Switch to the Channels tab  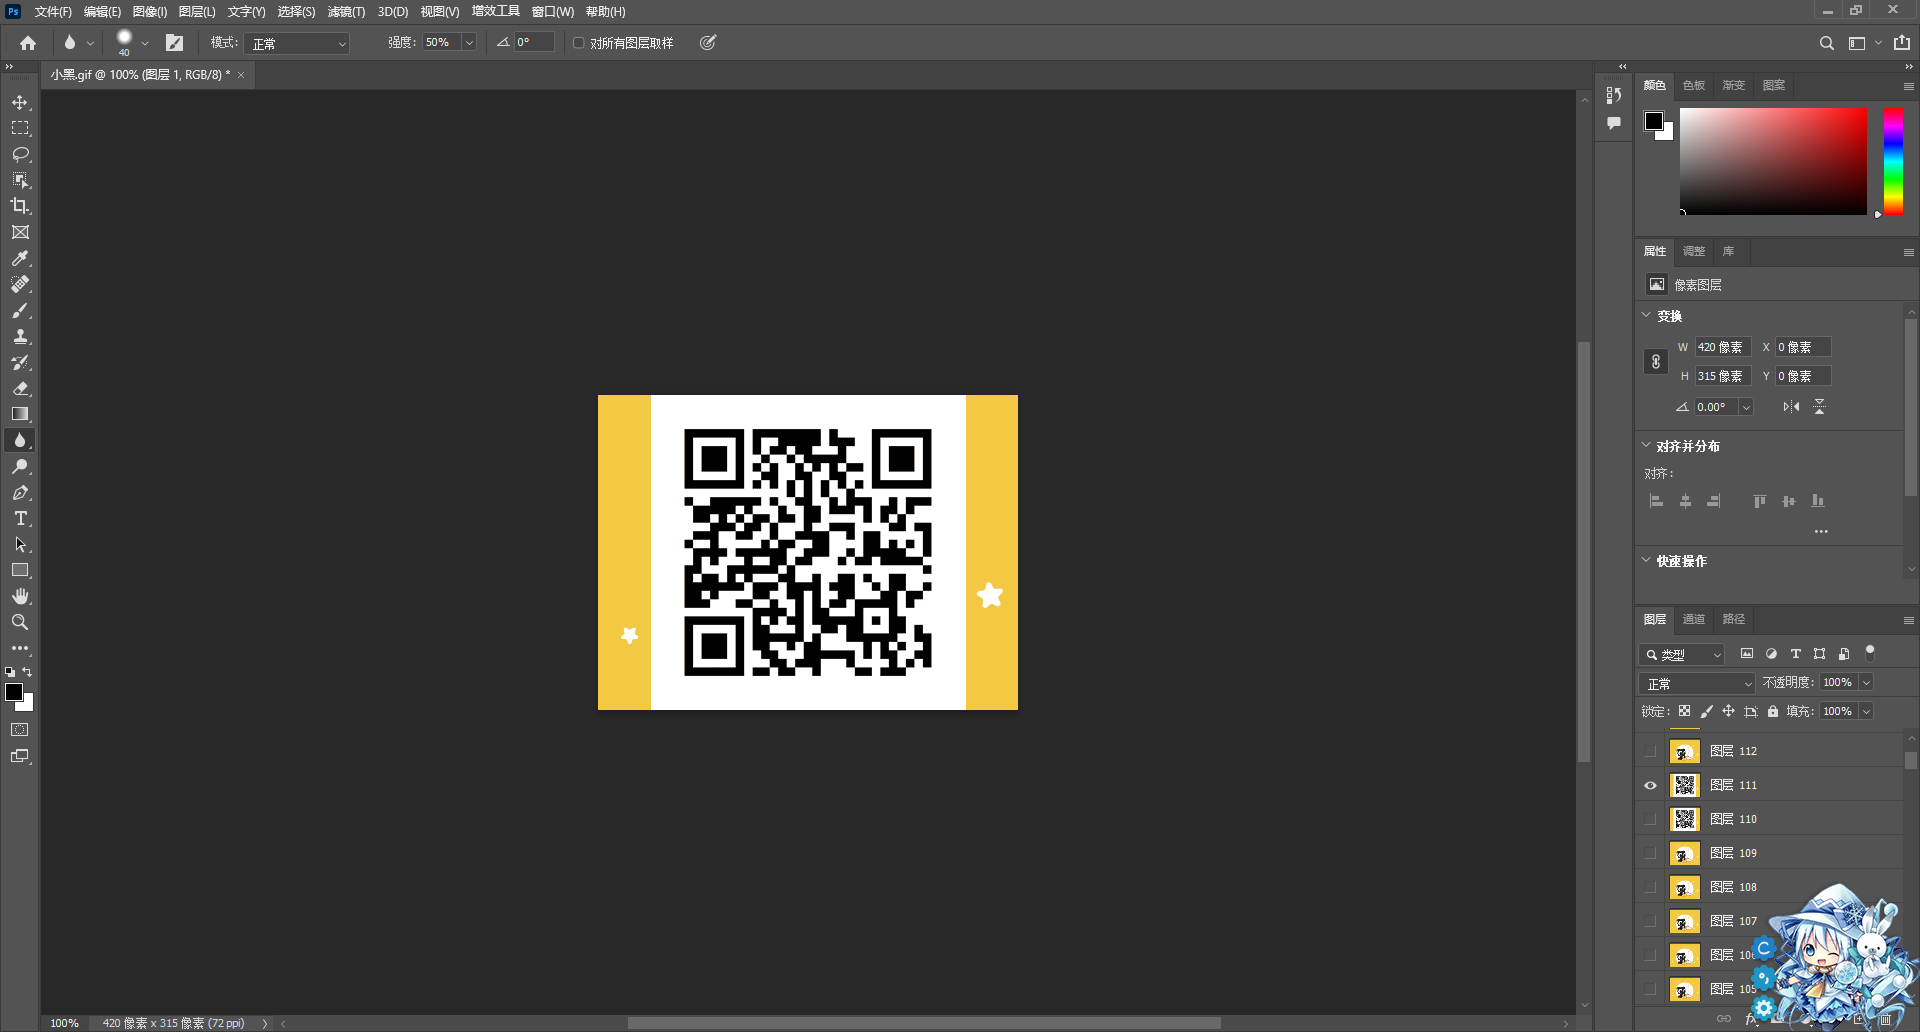pyautogui.click(x=1693, y=619)
